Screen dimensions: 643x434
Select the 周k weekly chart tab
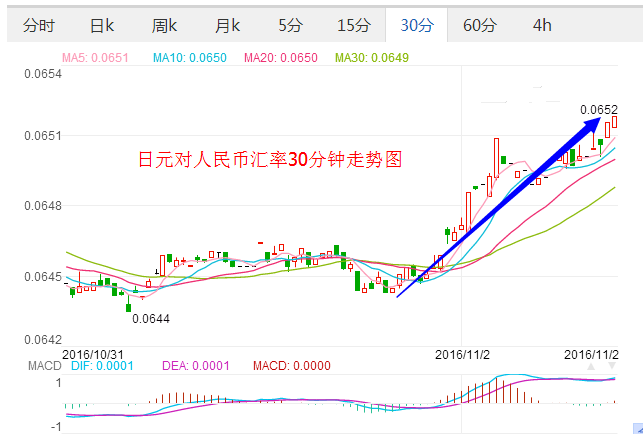166,26
